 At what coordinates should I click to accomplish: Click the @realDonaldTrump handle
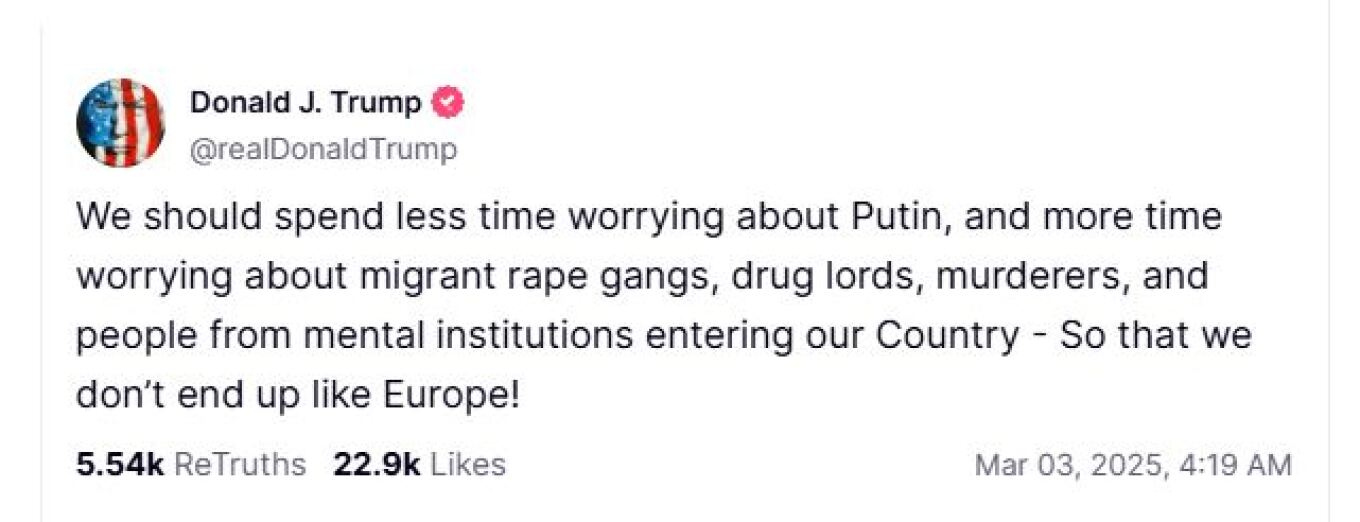(x=323, y=149)
